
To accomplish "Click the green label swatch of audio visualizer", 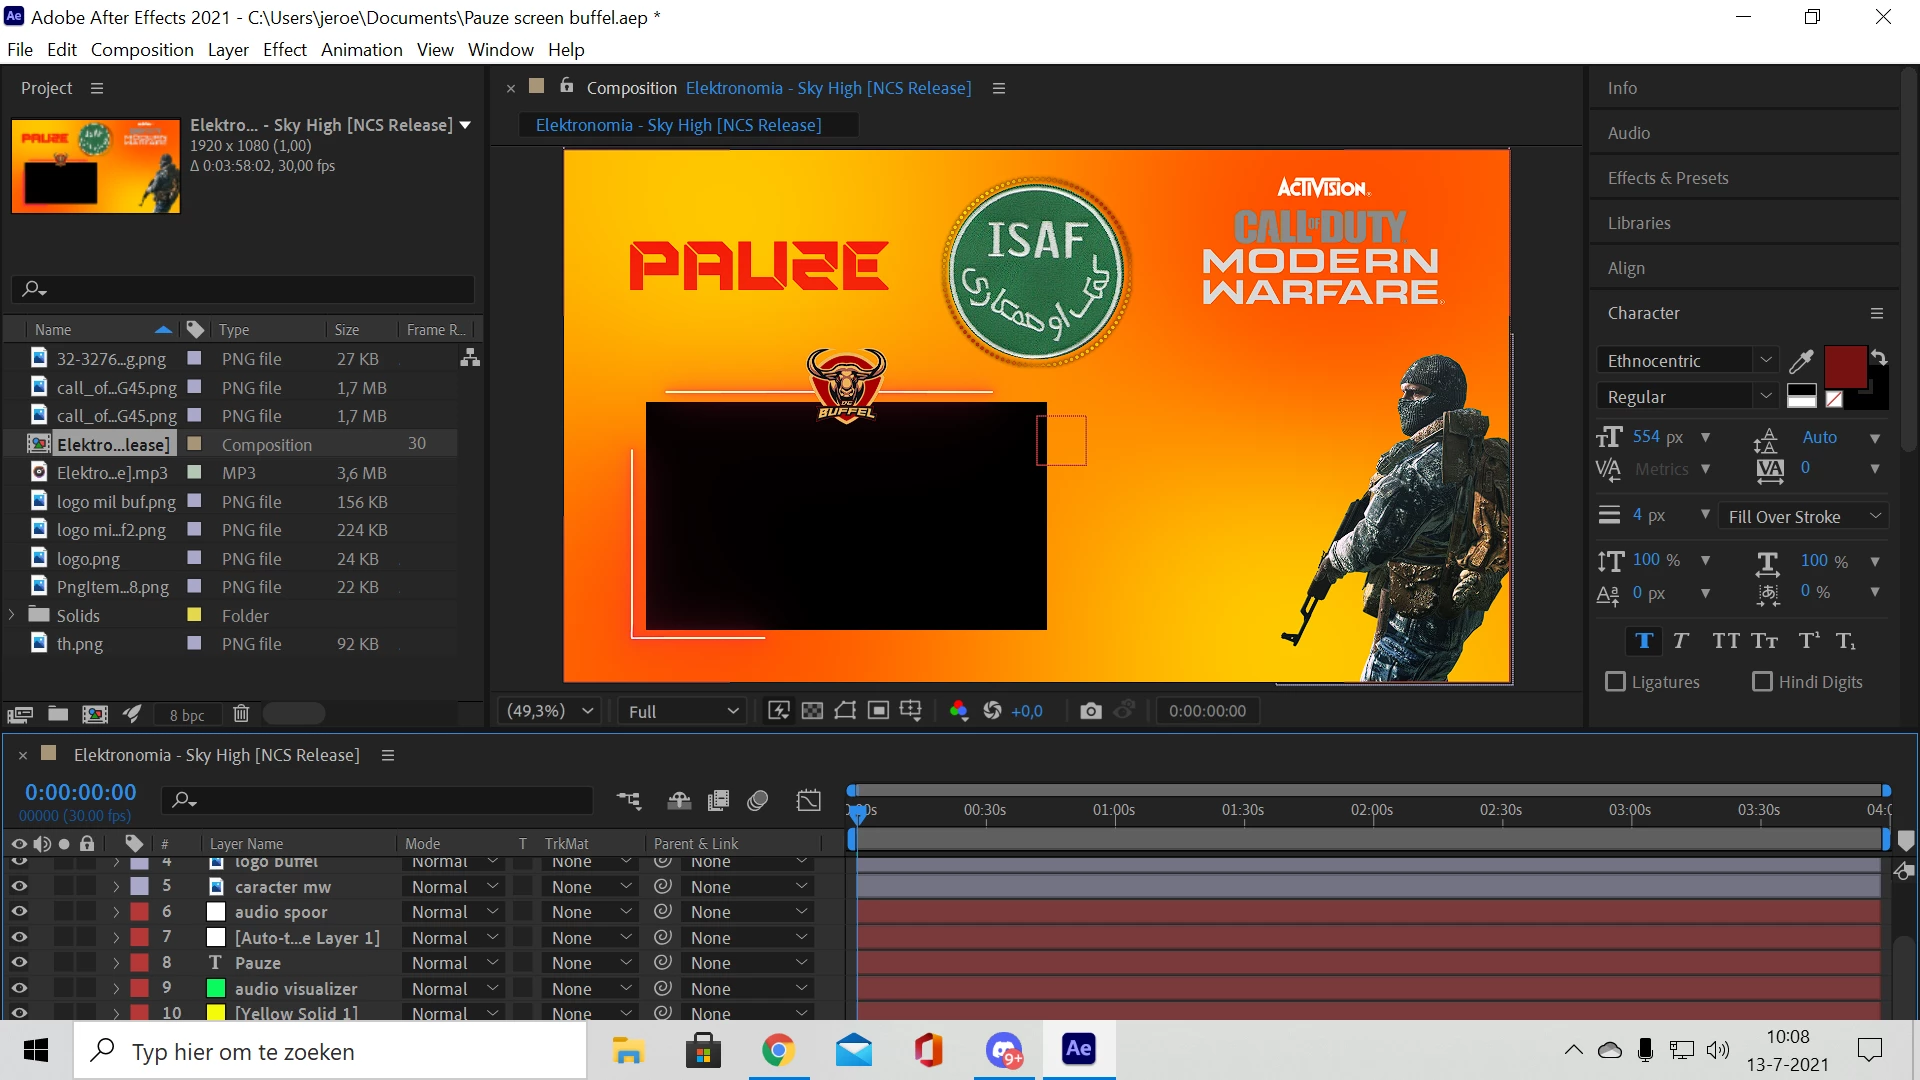I will point(215,988).
